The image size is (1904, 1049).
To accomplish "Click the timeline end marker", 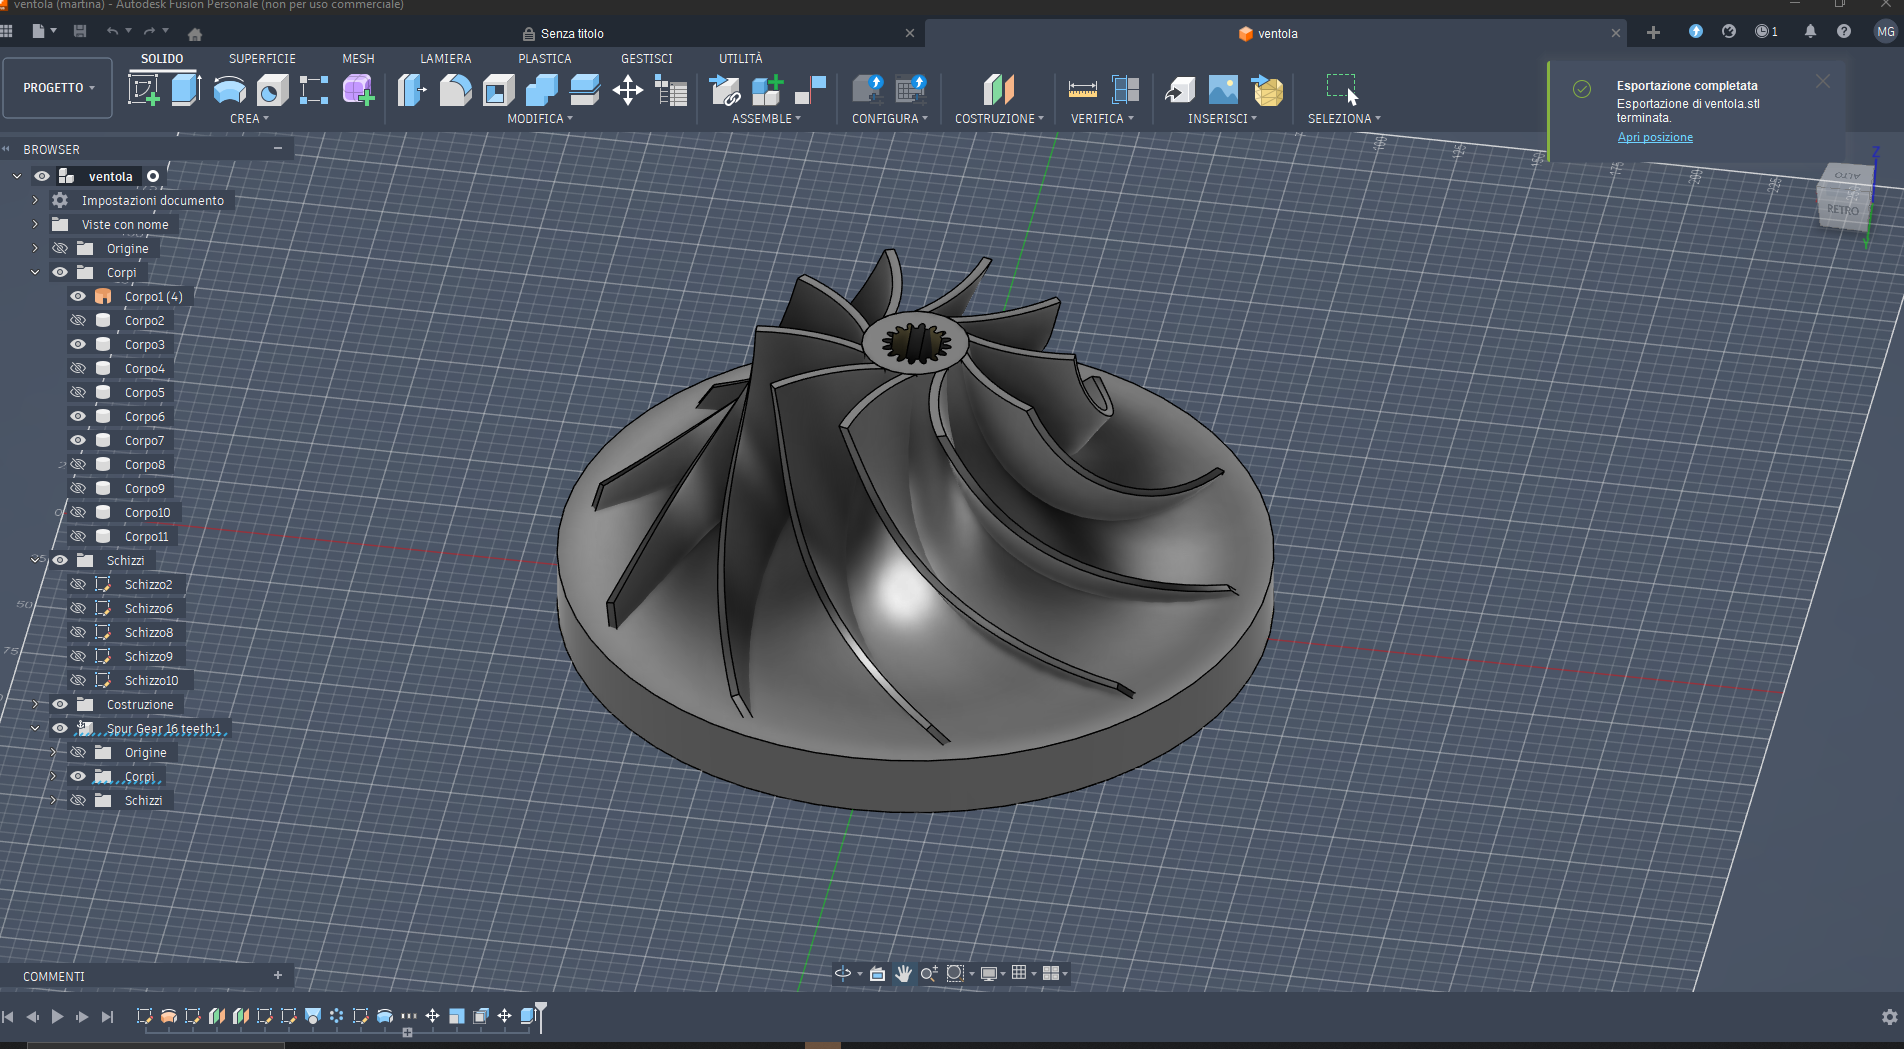I will pyautogui.click(x=541, y=1014).
